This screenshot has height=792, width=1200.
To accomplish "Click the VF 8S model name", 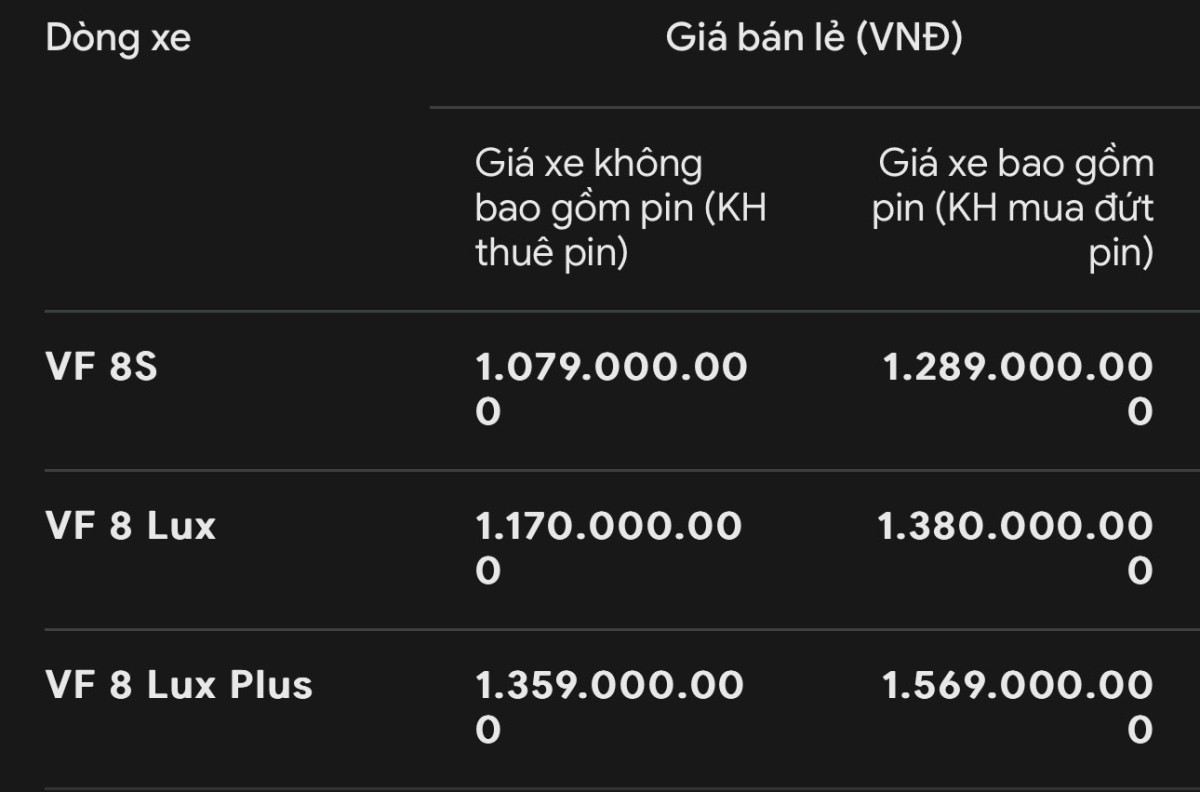I will pos(102,367).
